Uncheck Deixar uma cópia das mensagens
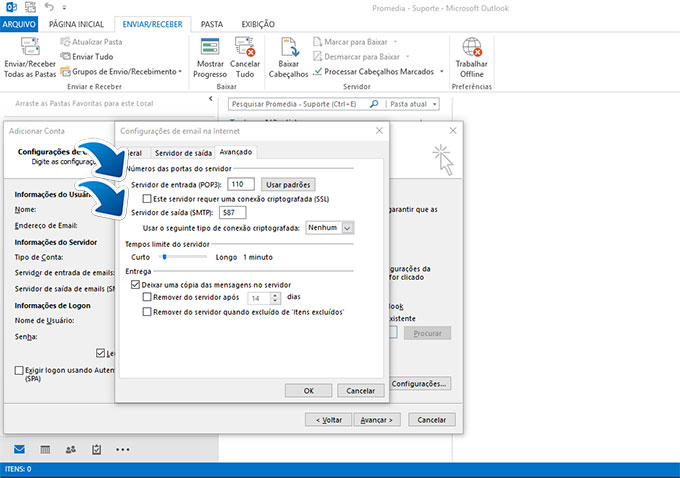 click(x=135, y=285)
